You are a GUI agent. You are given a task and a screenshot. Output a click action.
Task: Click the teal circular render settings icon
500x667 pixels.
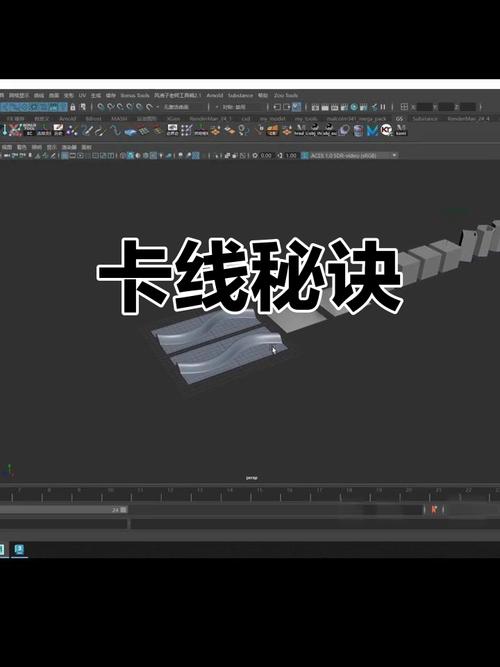pos(354,107)
